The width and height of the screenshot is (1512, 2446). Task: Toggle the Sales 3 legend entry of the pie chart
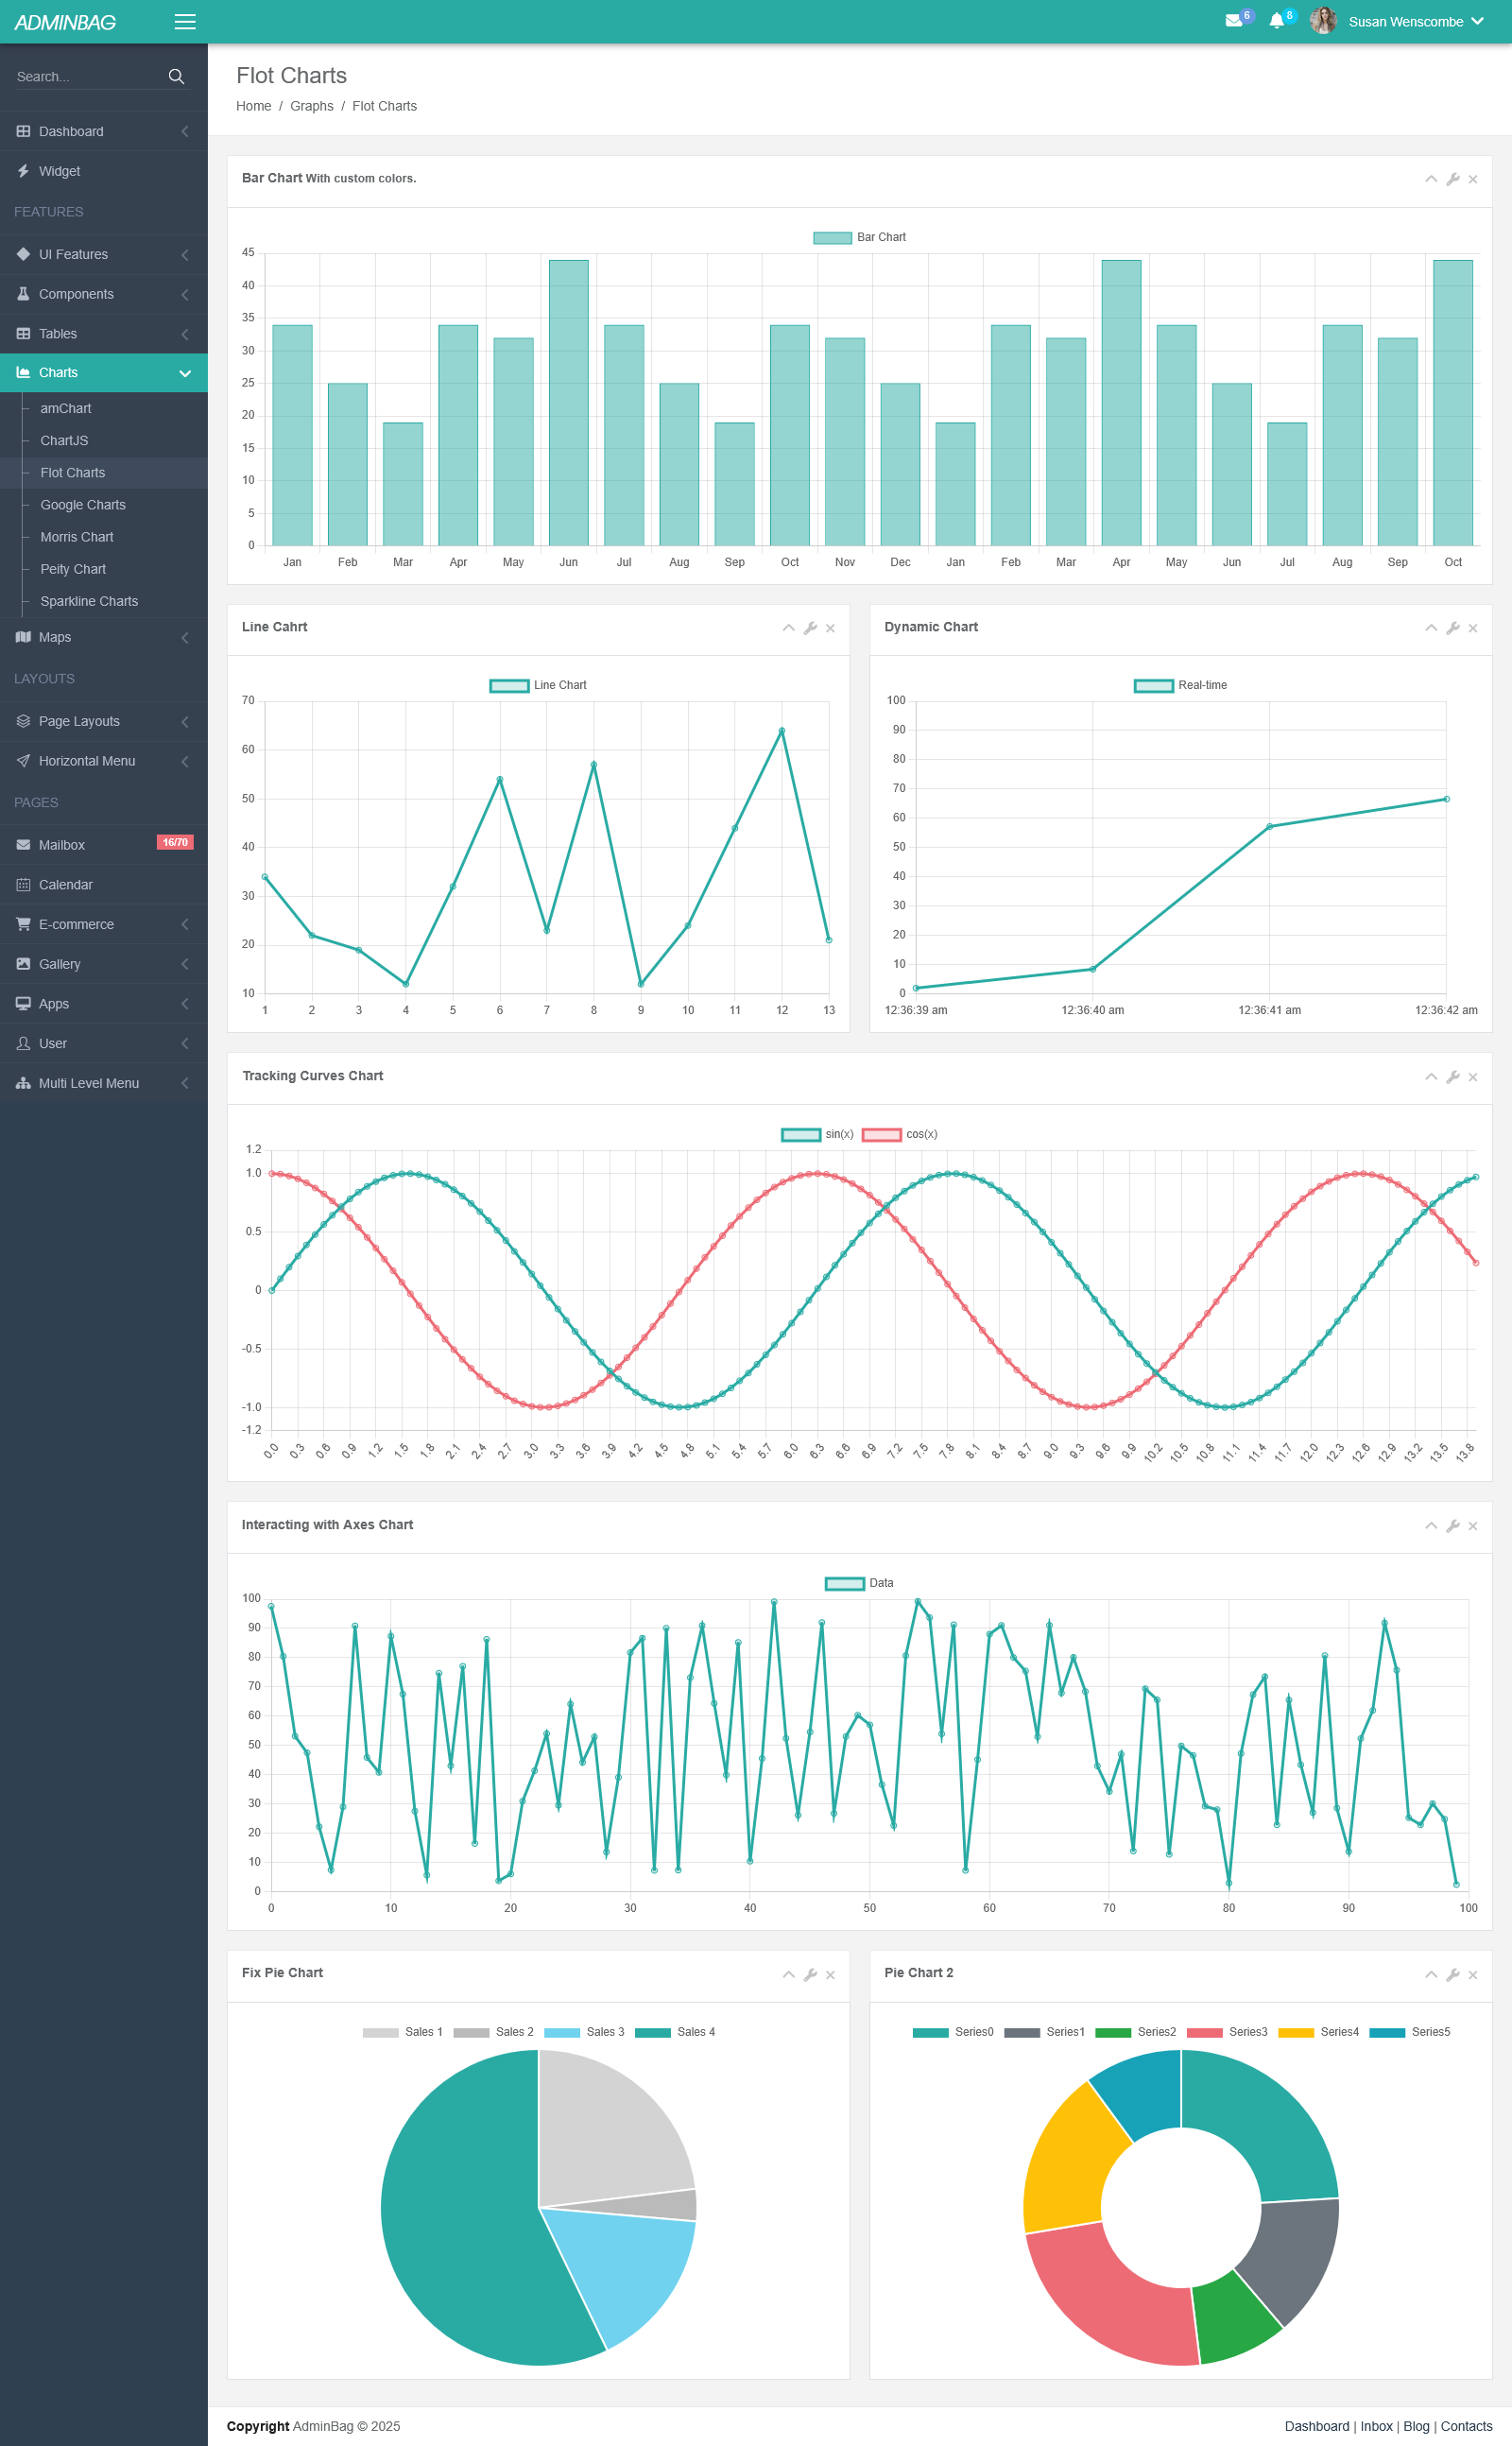[584, 2032]
